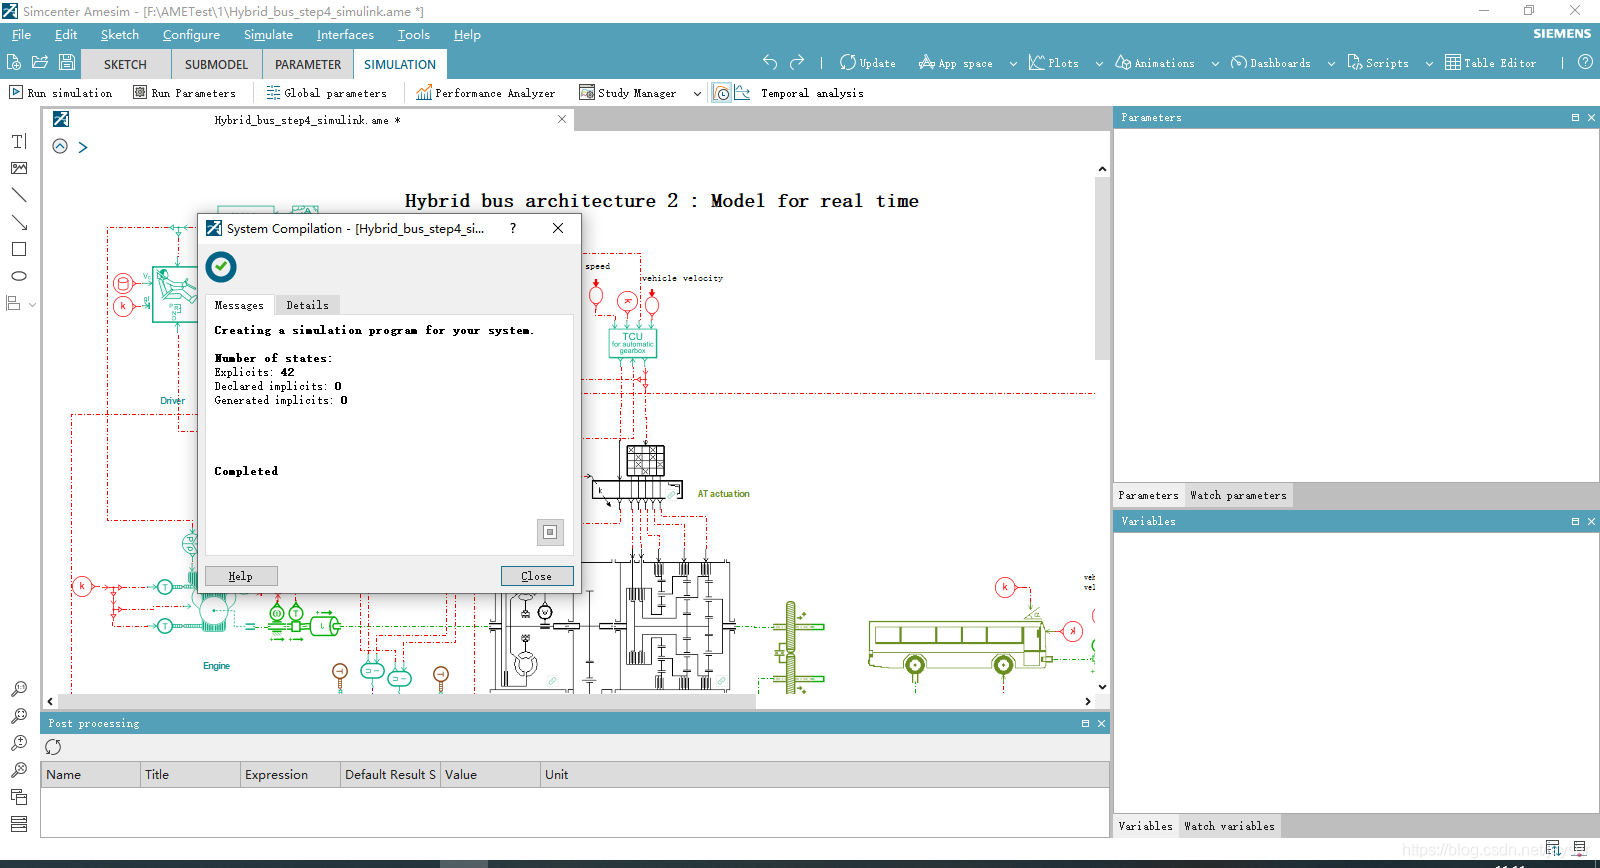Image resolution: width=1600 pixels, height=868 pixels.
Task: Switch to Watch parameters tab
Action: (x=1238, y=495)
